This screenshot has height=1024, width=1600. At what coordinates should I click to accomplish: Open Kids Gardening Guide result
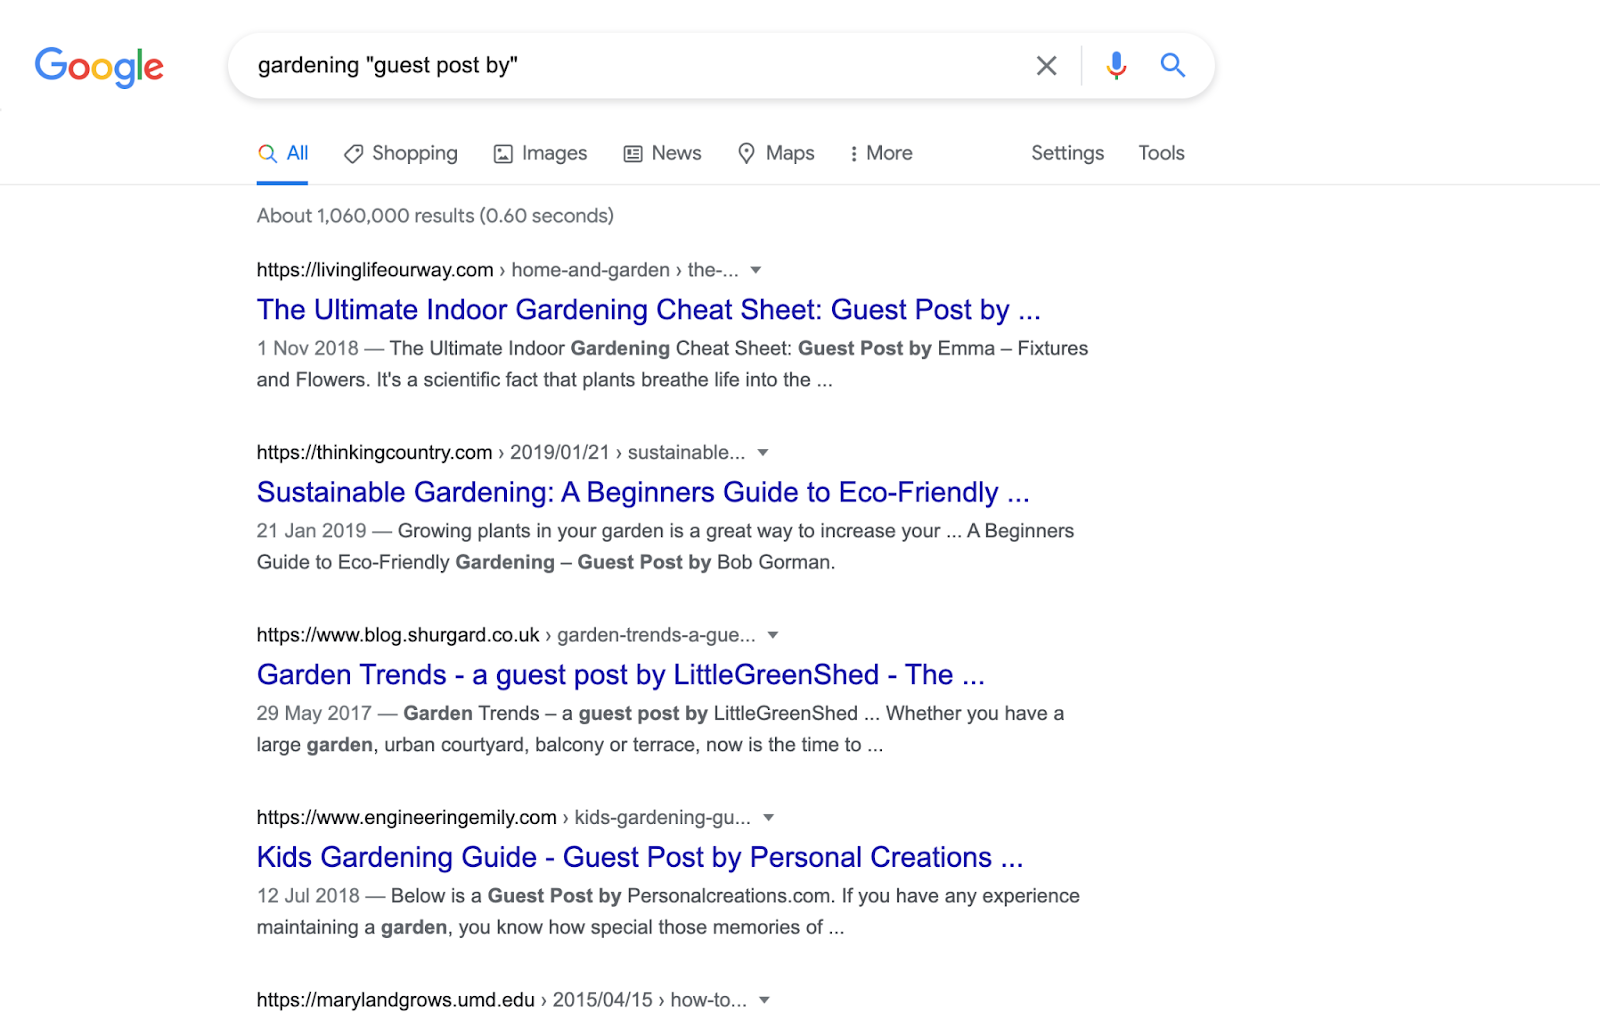coord(640,857)
